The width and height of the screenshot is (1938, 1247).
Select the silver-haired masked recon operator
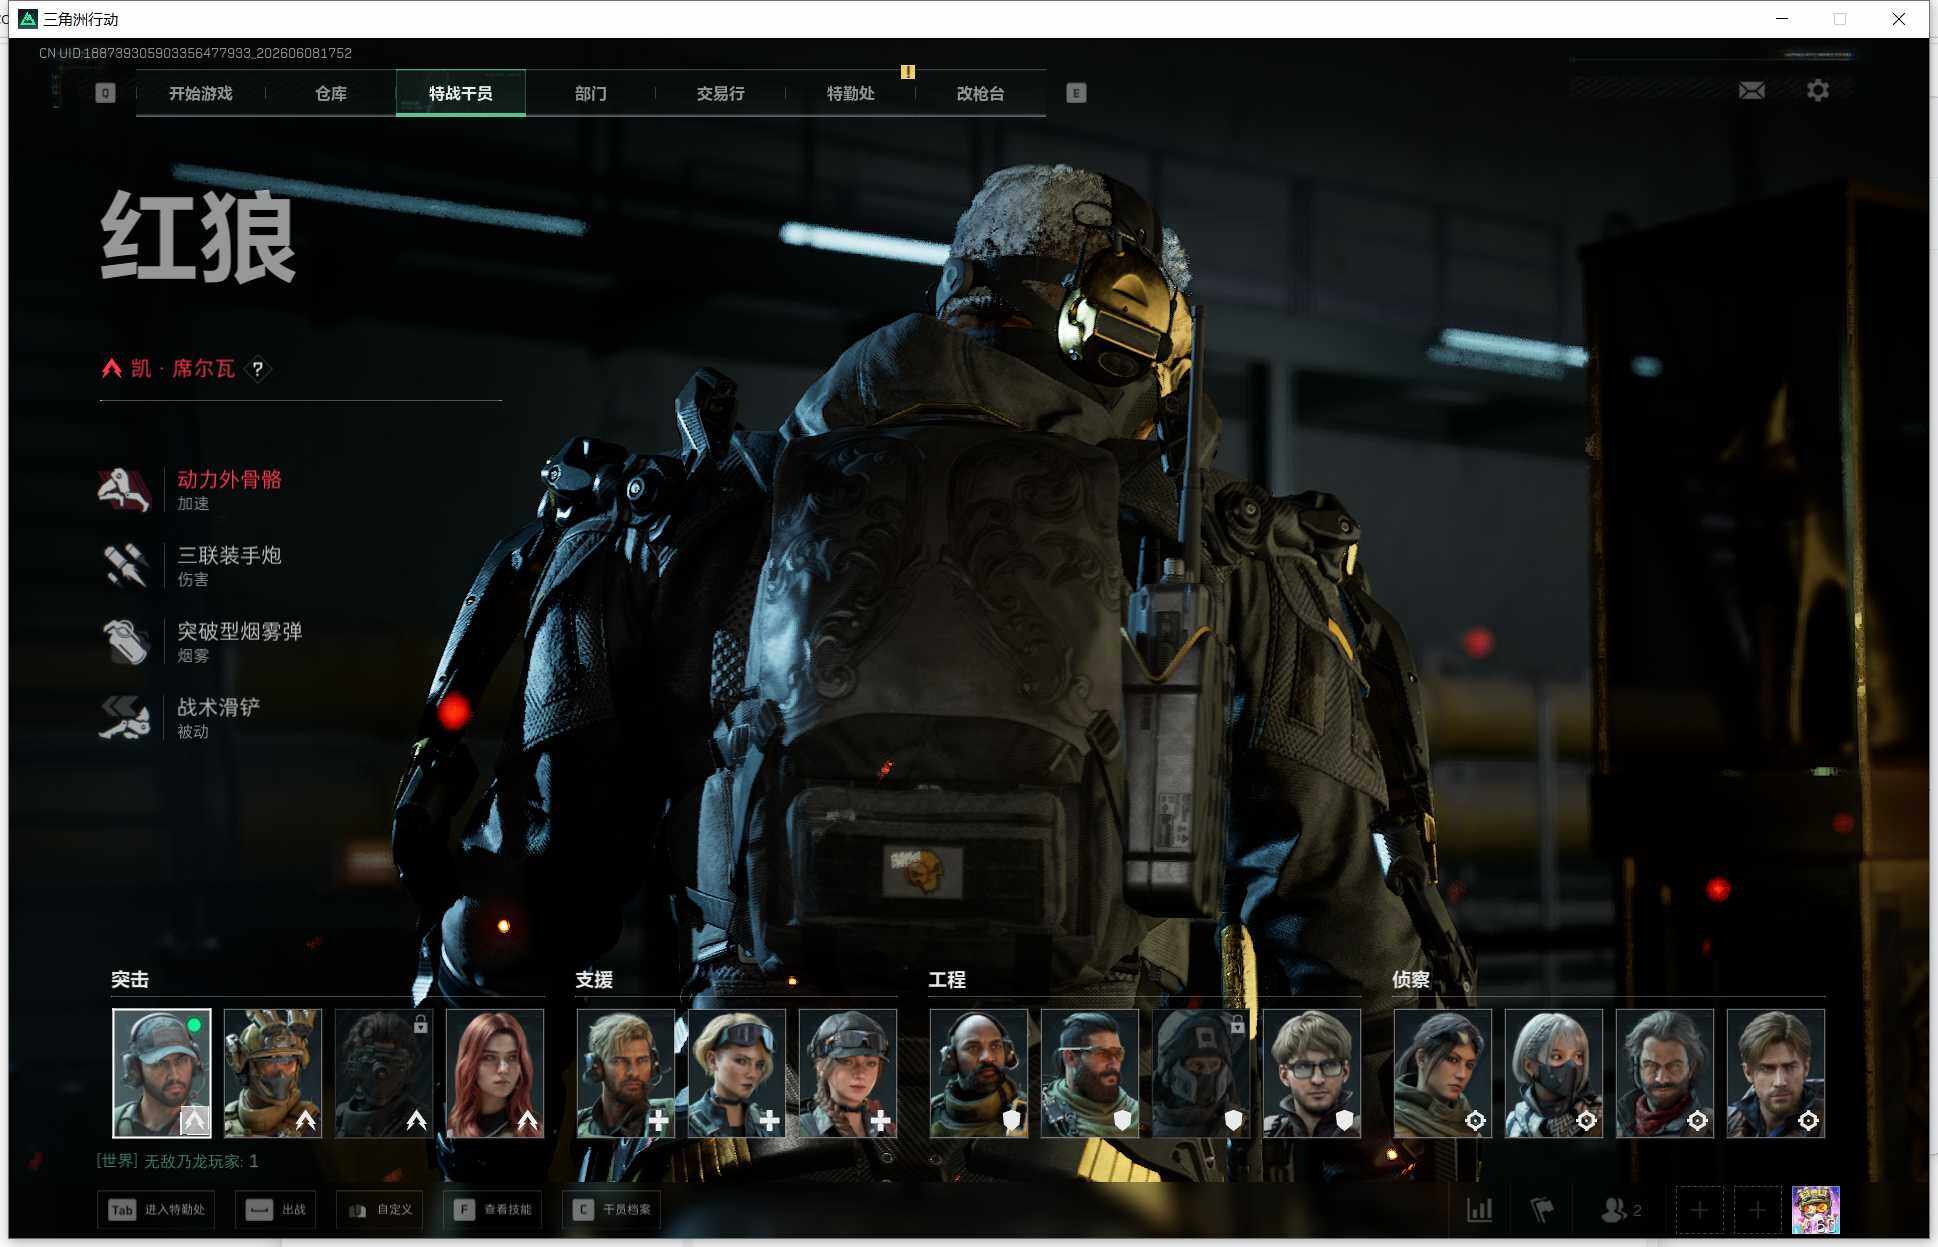[1554, 1073]
